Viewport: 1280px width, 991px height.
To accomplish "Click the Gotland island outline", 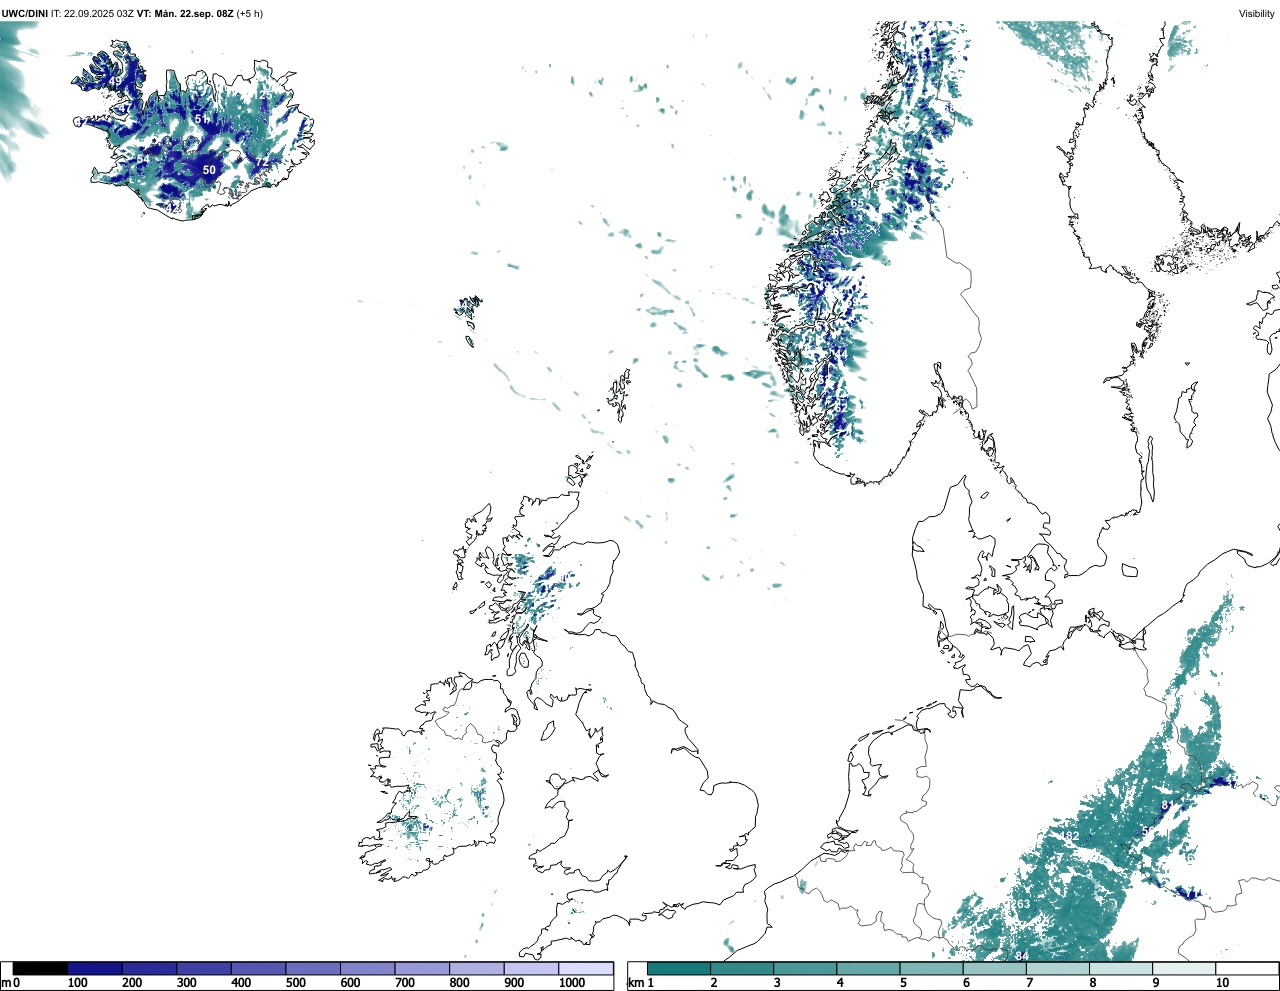I will click(x=1185, y=413).
